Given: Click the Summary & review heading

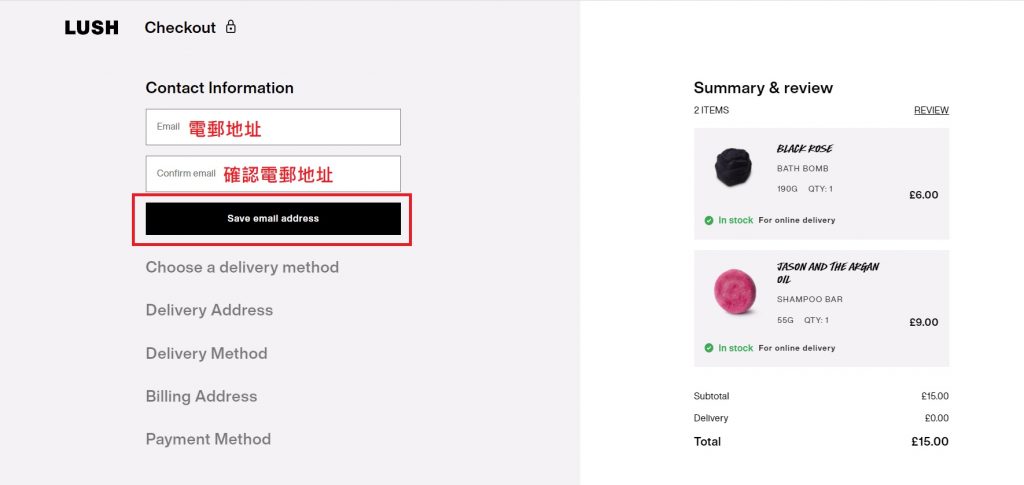Looking at the screenshot, I should click(x=763, y=88).
